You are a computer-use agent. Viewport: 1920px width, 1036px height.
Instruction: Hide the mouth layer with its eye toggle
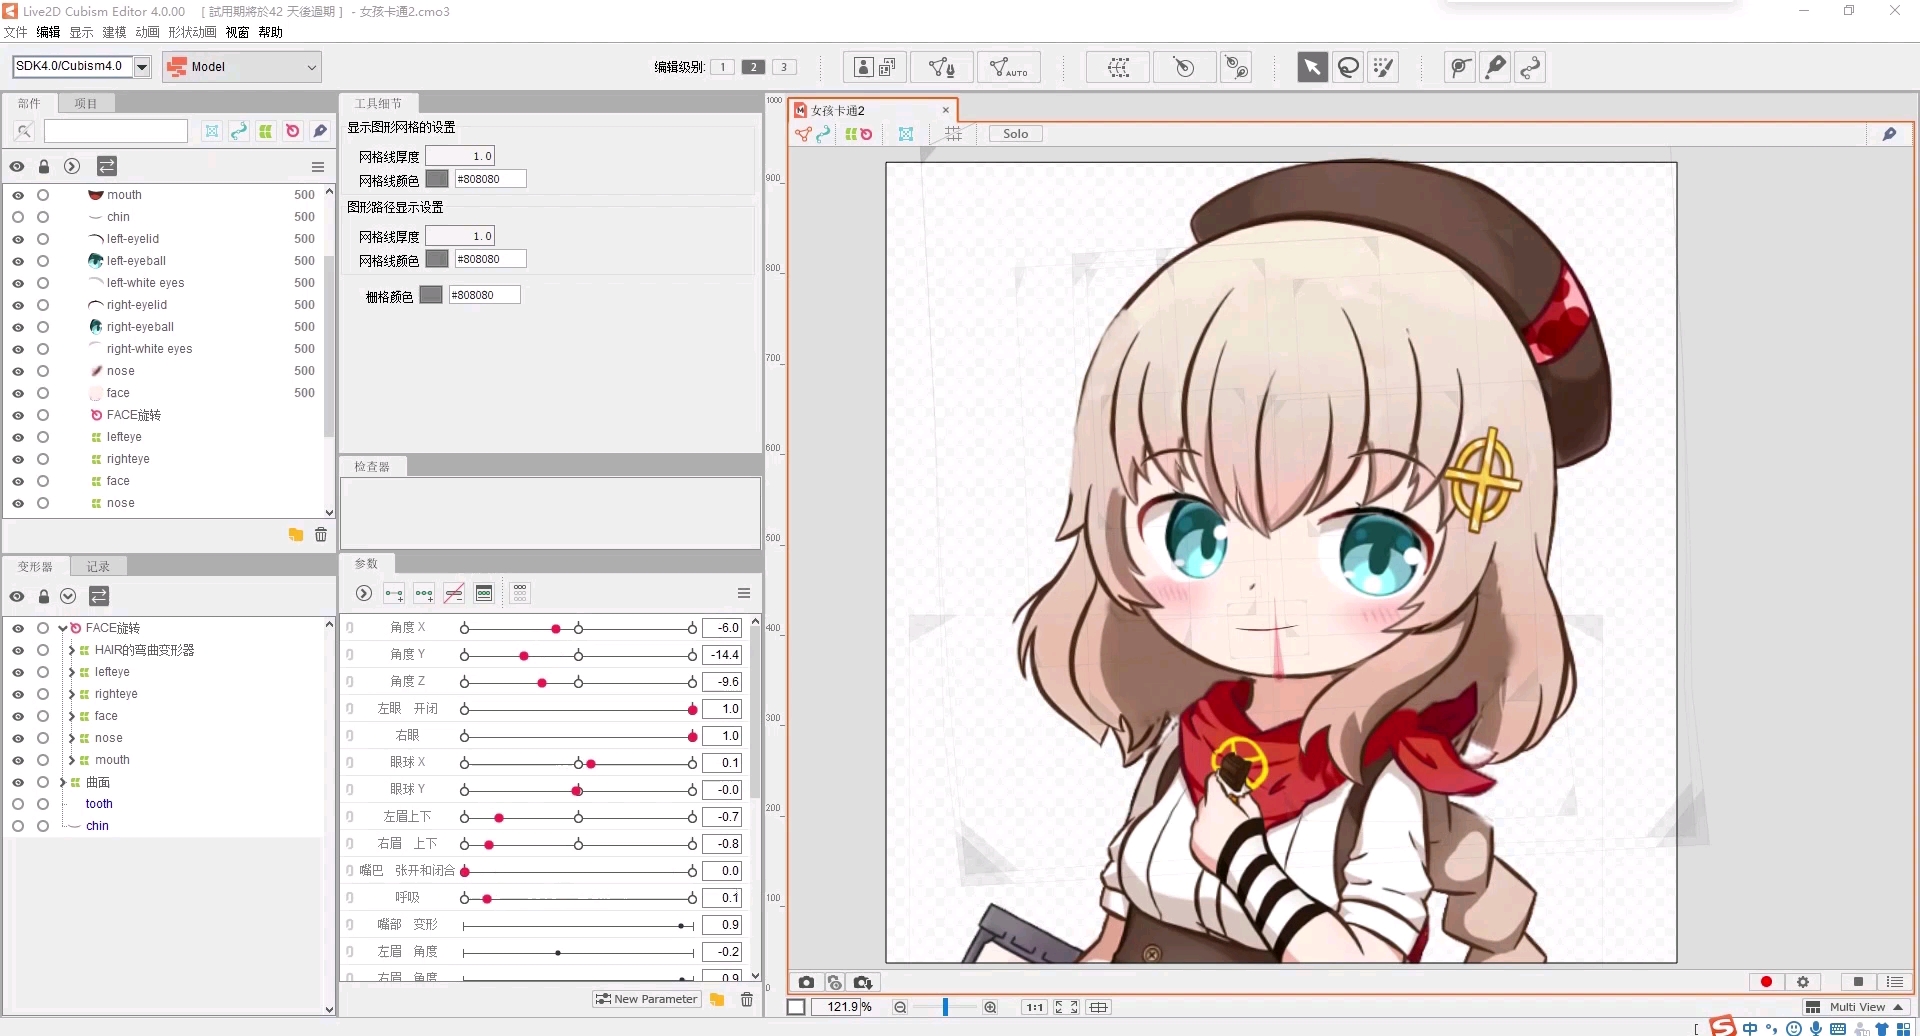(17, 195)
